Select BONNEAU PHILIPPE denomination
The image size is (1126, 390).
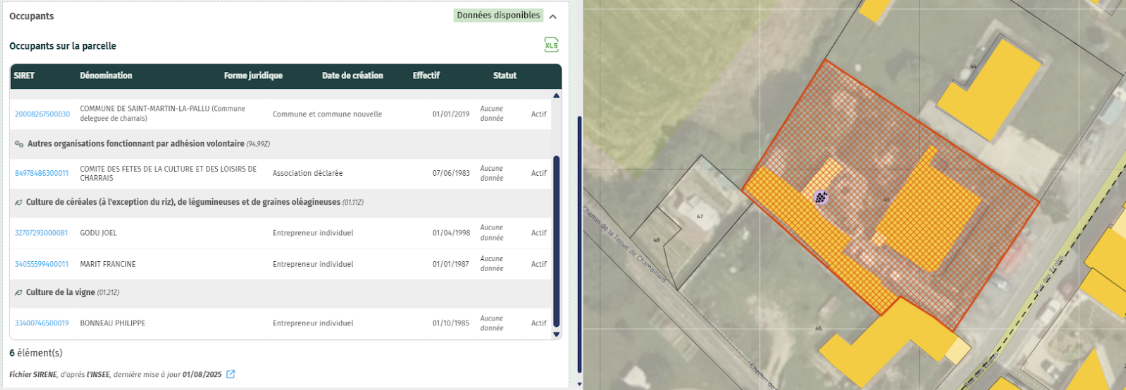click(113, 323)
